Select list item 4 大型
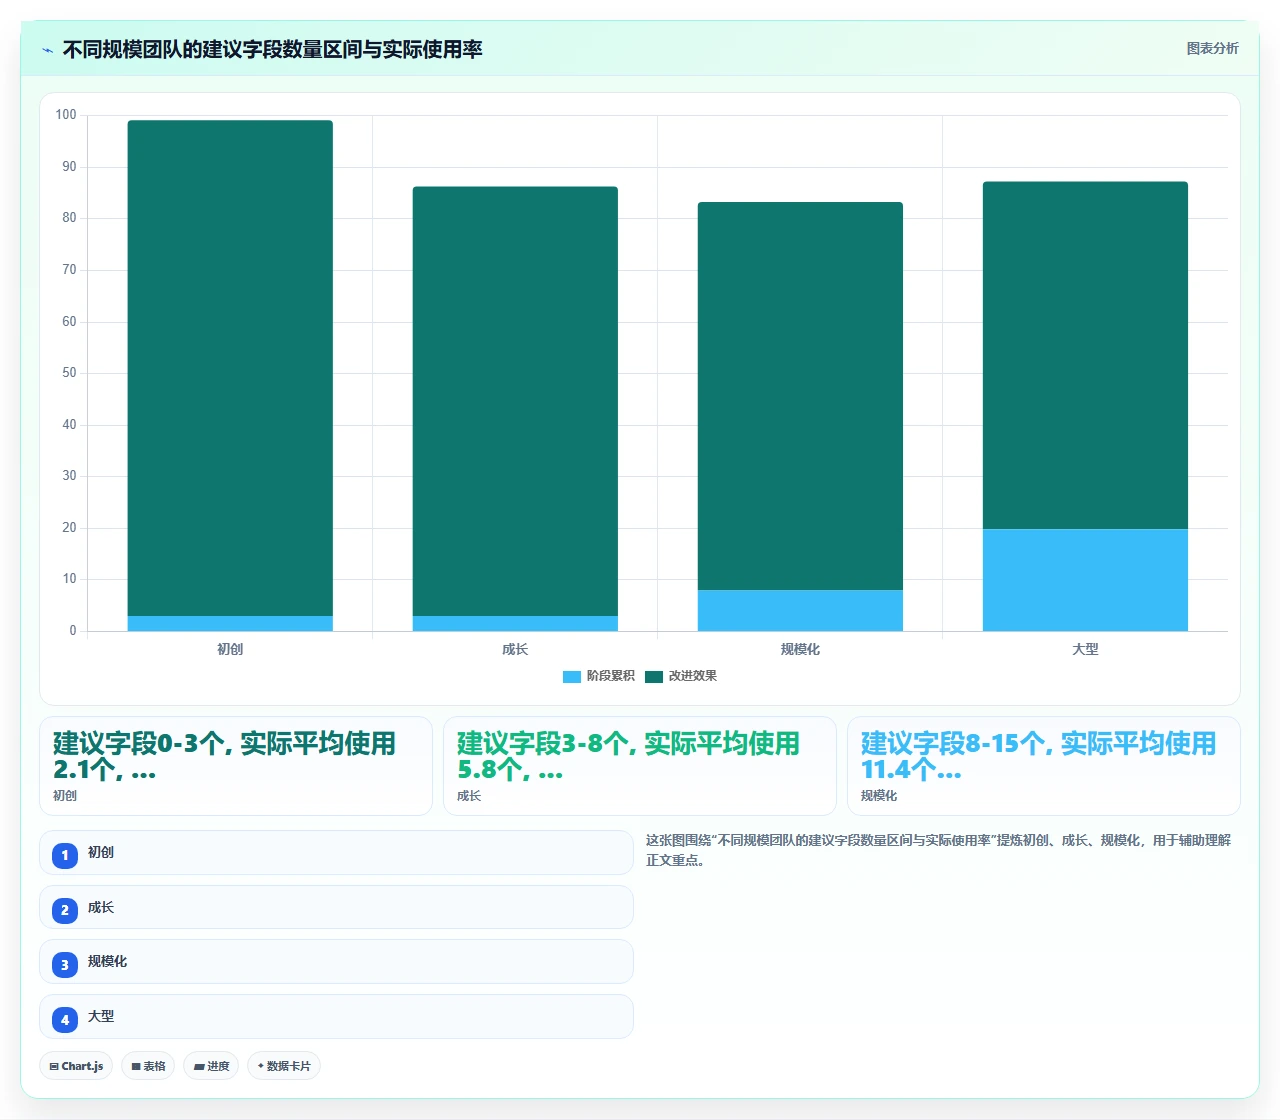 coord(336,1016)
